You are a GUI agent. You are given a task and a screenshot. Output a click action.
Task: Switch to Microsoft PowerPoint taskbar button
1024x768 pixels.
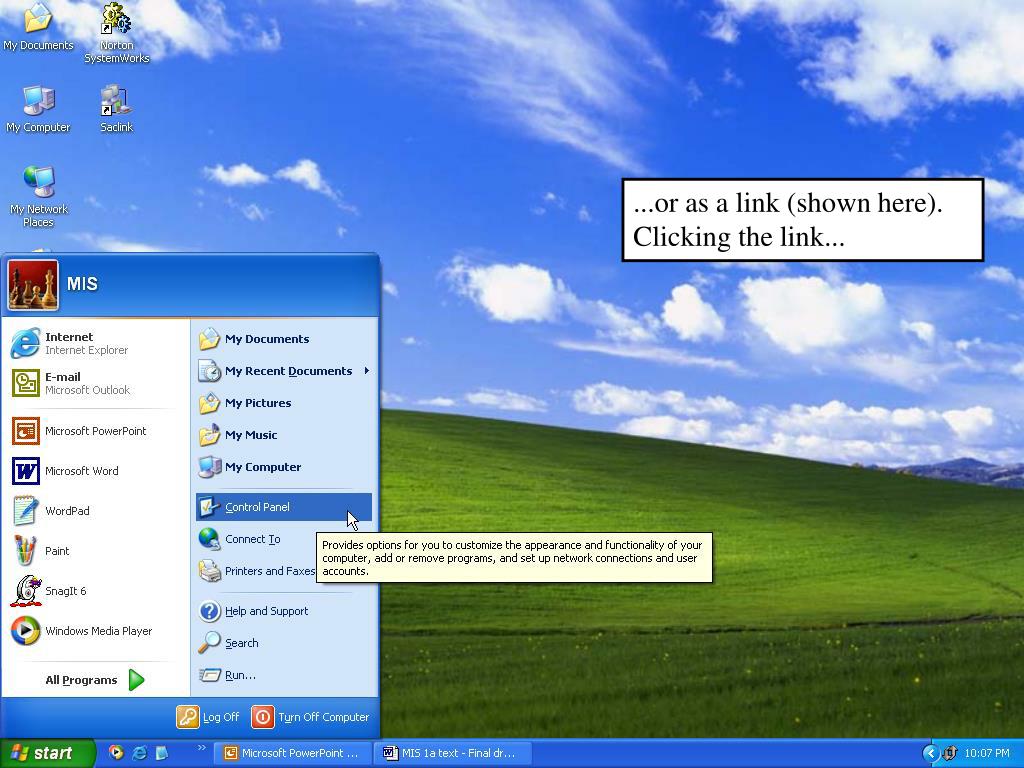click(293, 753)
